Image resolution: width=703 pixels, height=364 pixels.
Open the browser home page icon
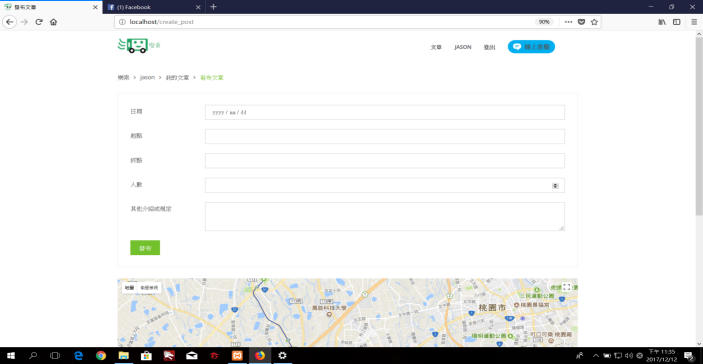click(53, 22)
